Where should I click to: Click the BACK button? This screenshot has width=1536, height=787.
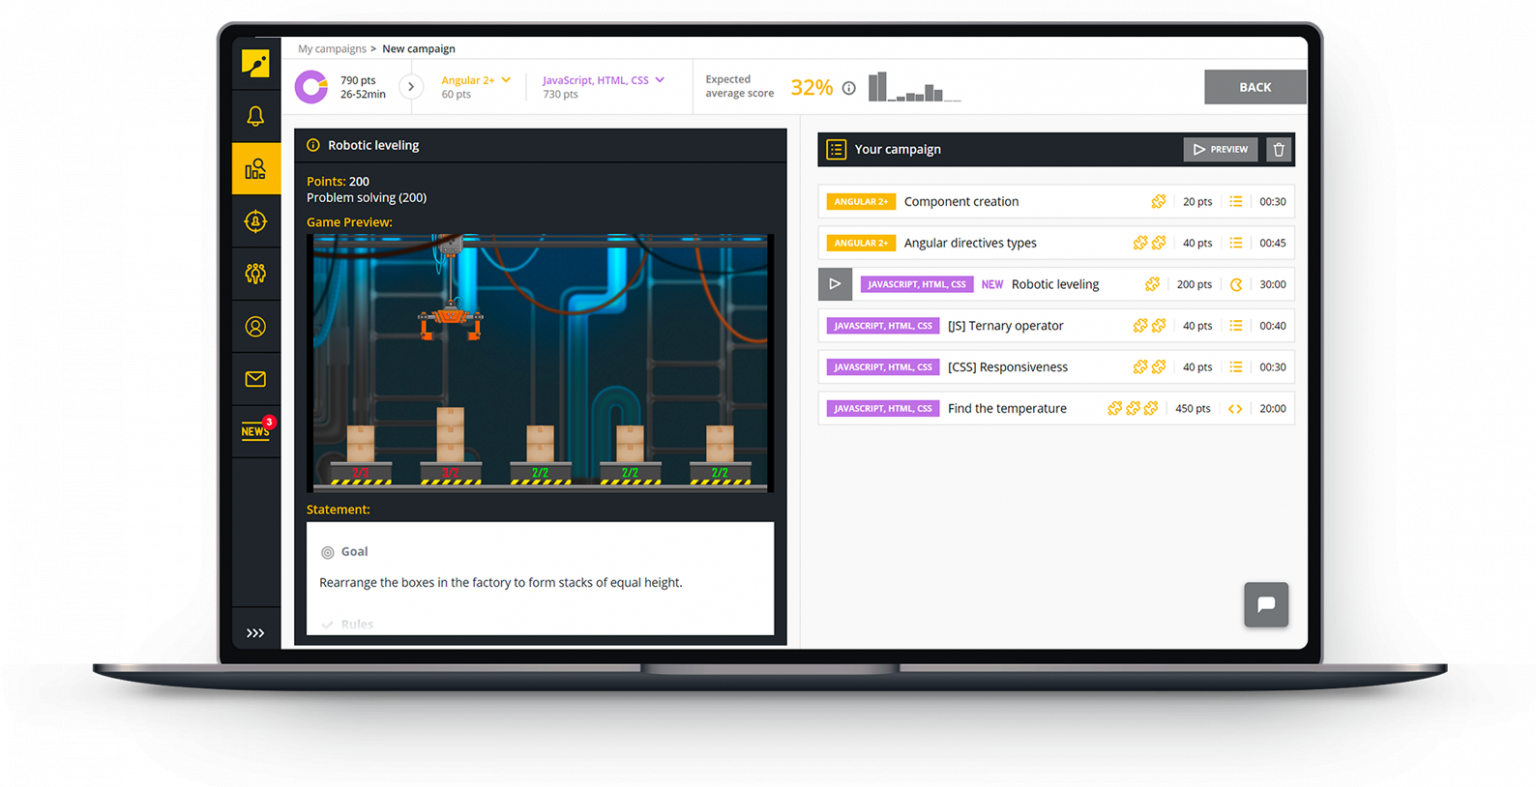[1255, 87]
